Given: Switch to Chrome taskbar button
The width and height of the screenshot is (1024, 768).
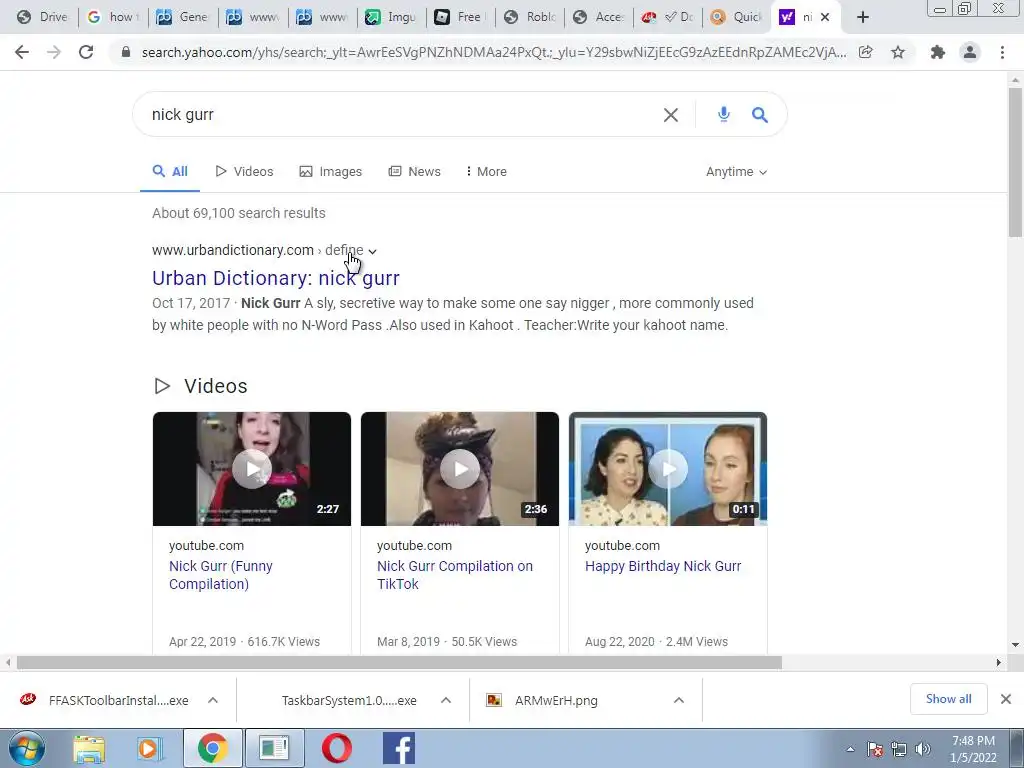Looking at the screenshot, I should pos(212,748).
